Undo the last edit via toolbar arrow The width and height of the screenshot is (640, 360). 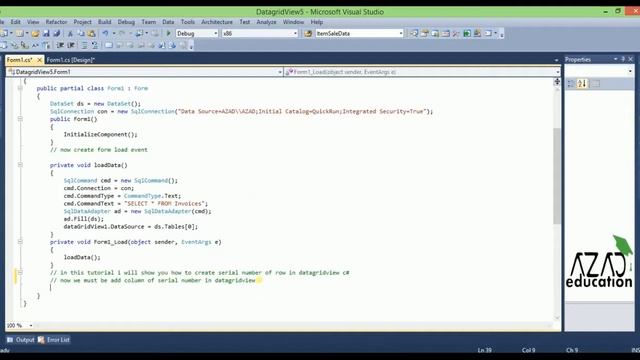coord(105,33)
